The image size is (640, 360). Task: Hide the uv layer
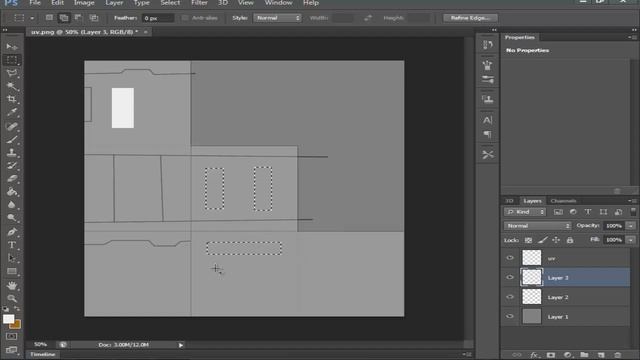[510, 258]
